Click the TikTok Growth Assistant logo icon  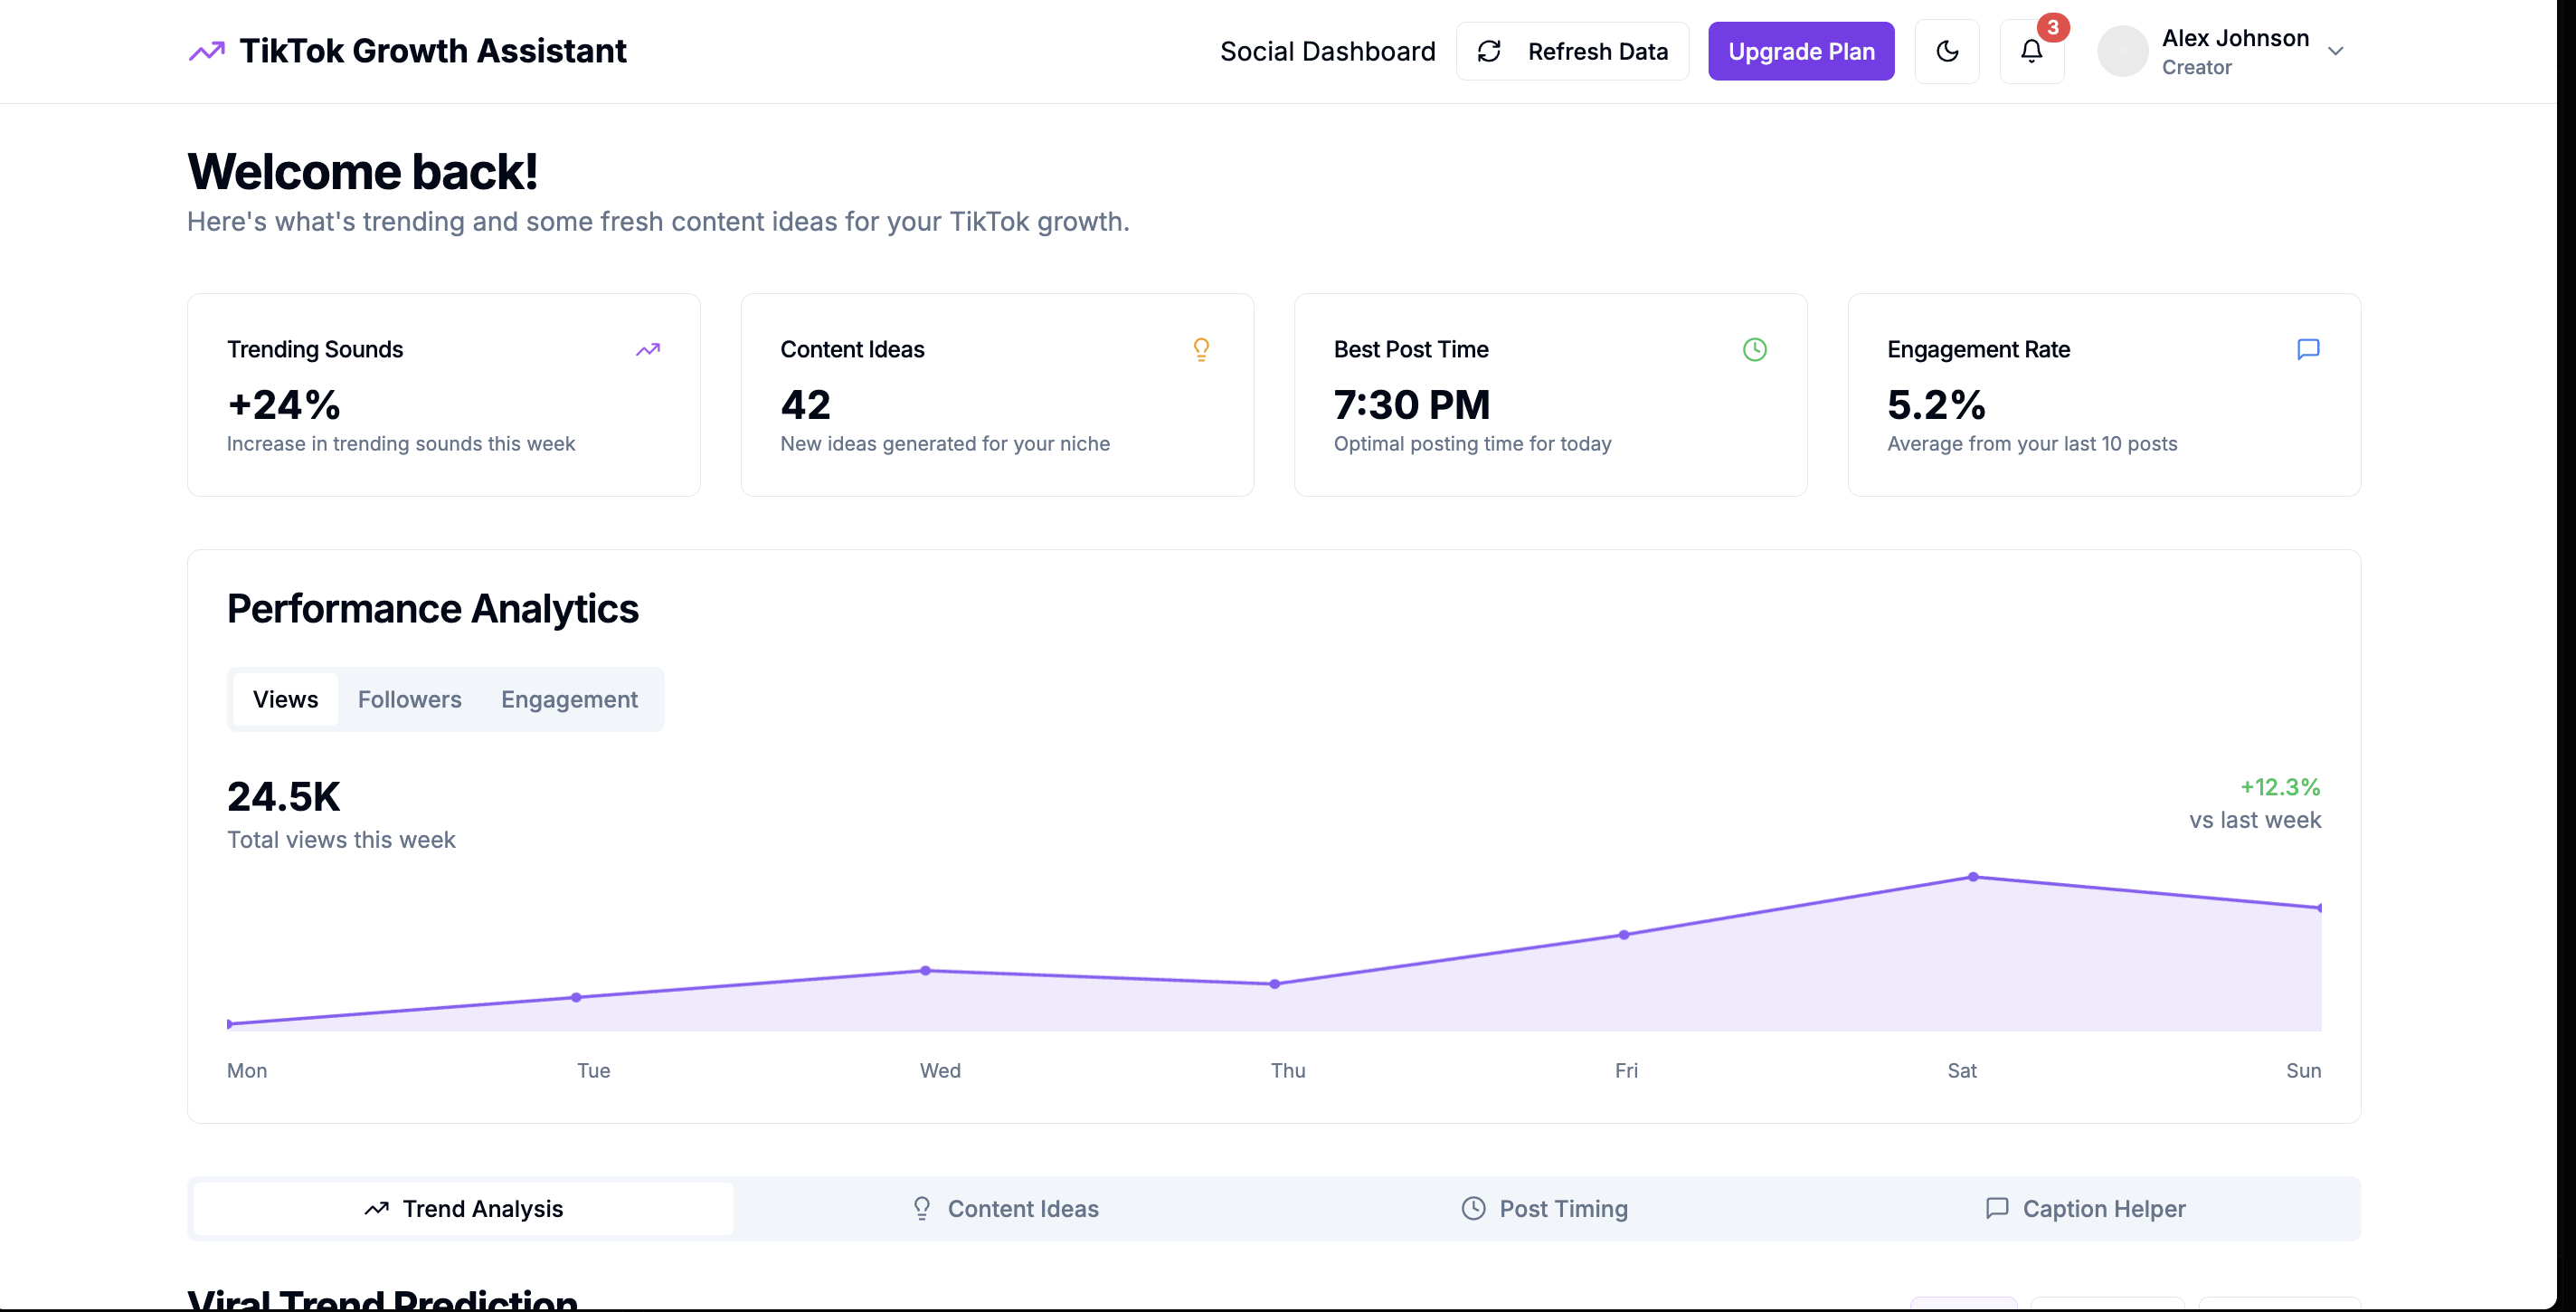tap(206, 51)
